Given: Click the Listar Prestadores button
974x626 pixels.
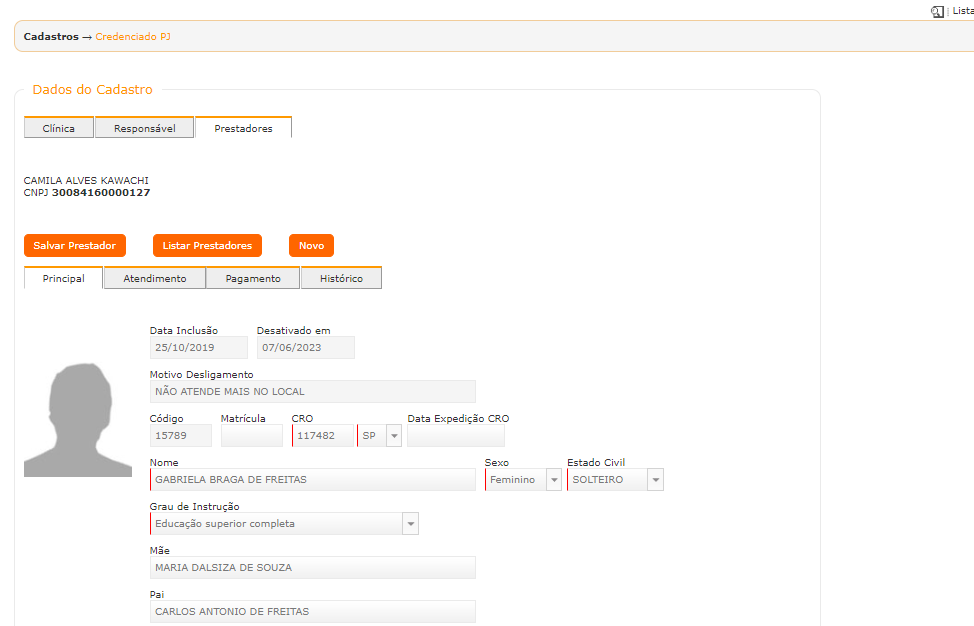Looking at the screenshot, I should point(207,245).
